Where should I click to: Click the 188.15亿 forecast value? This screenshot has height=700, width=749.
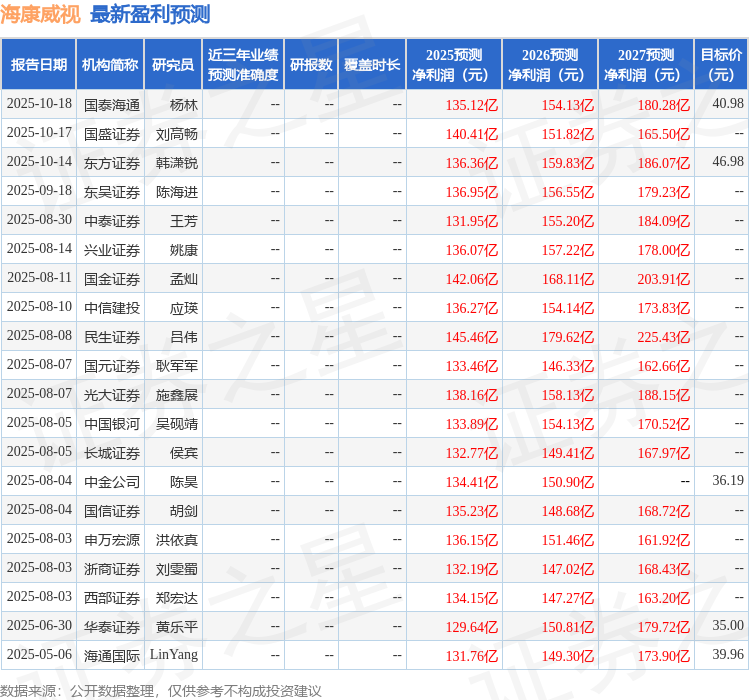[x=663, y=395]
